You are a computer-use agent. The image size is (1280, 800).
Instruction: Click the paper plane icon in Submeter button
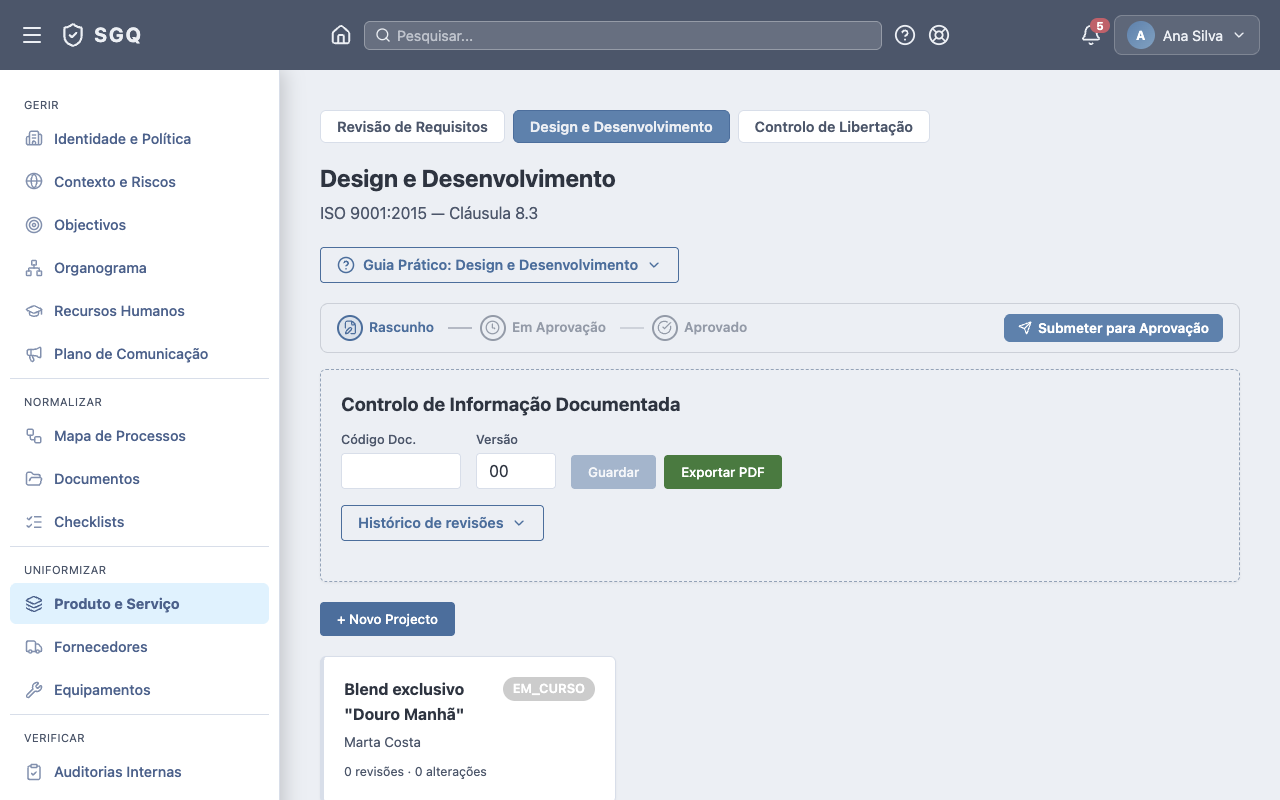click(1025, 328)
